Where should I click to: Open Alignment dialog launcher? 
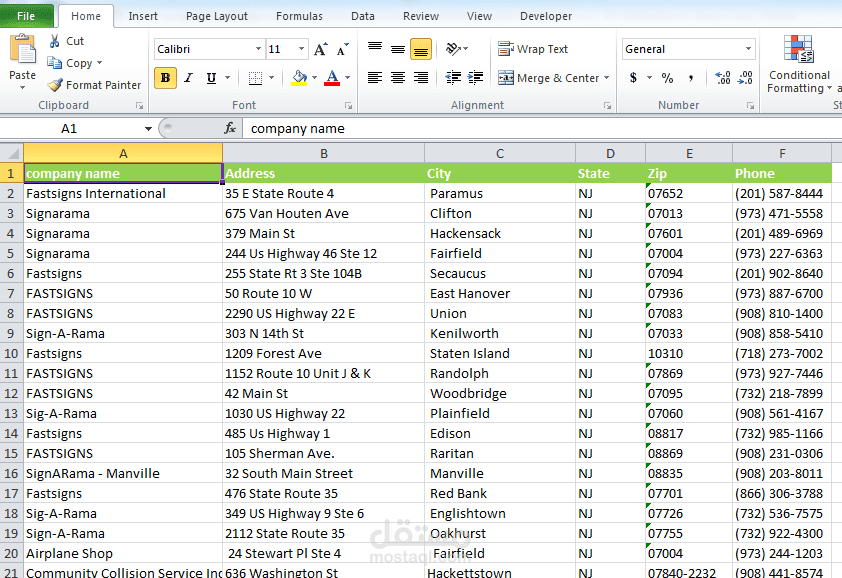(x=607, y=106)
